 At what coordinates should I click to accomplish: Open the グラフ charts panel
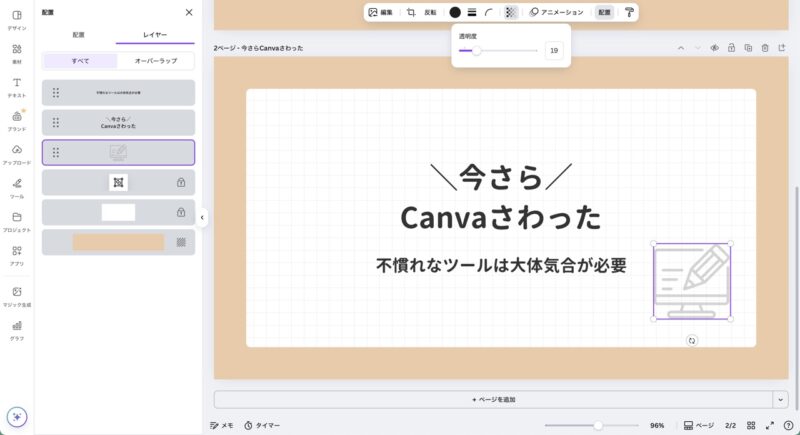pos(17,331)
